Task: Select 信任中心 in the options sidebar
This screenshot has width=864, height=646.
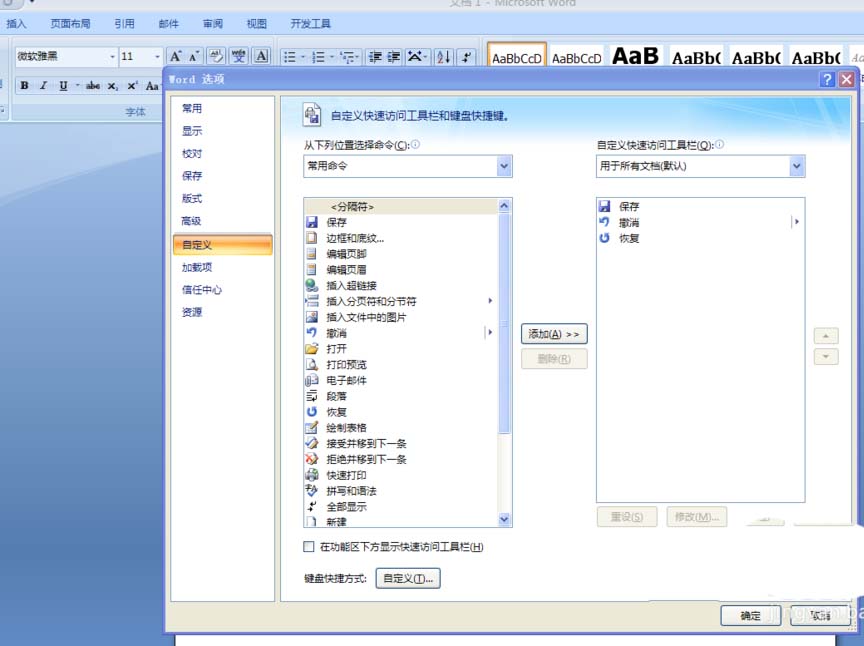Action: [223, 289]
